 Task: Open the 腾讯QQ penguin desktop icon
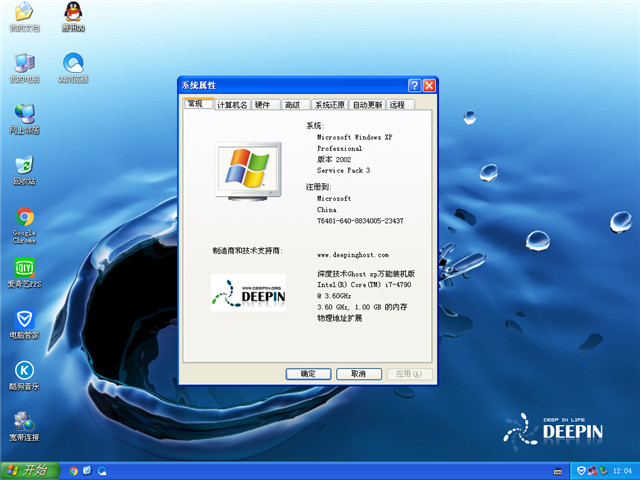(72, 14)
